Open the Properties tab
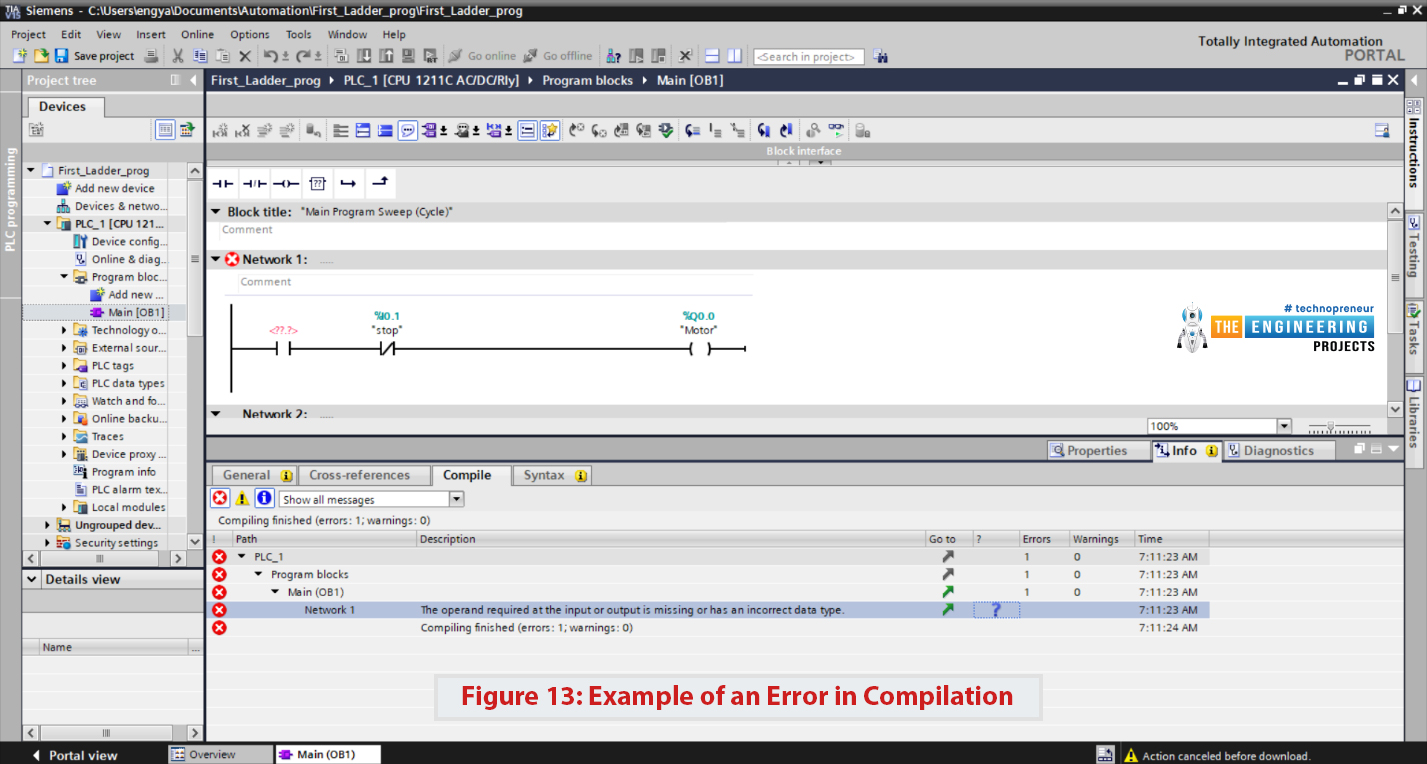Screen dimensions: 1427x764 tap(1097, 451)
